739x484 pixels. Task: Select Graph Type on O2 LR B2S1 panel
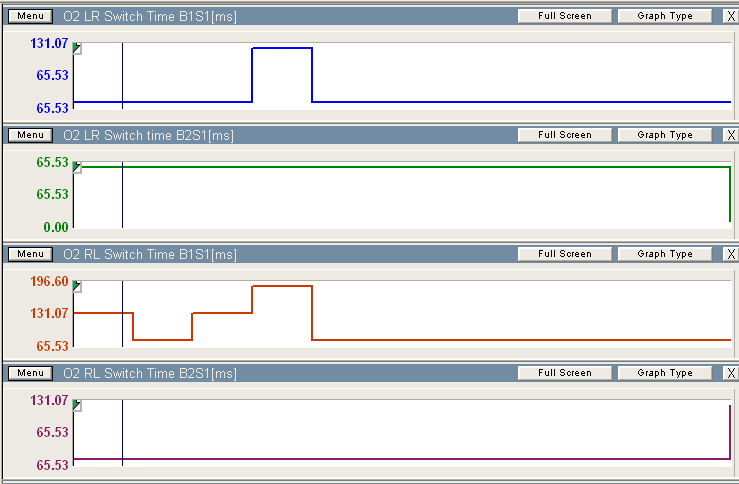664,135
